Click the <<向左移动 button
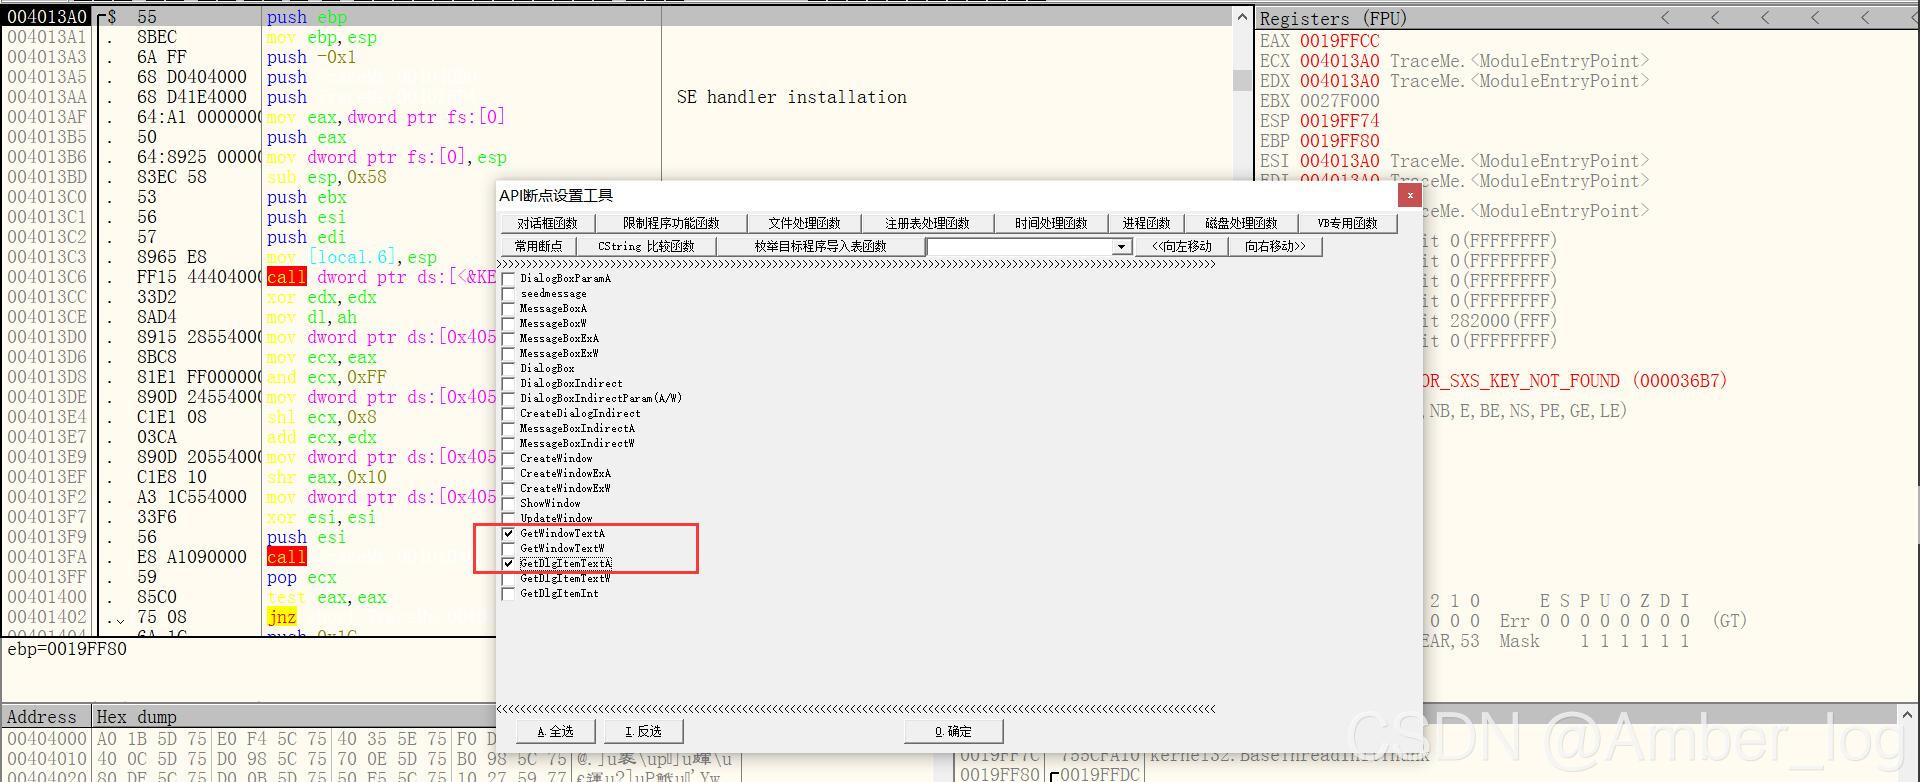The image size is (1920, 782). point(1181,246)
